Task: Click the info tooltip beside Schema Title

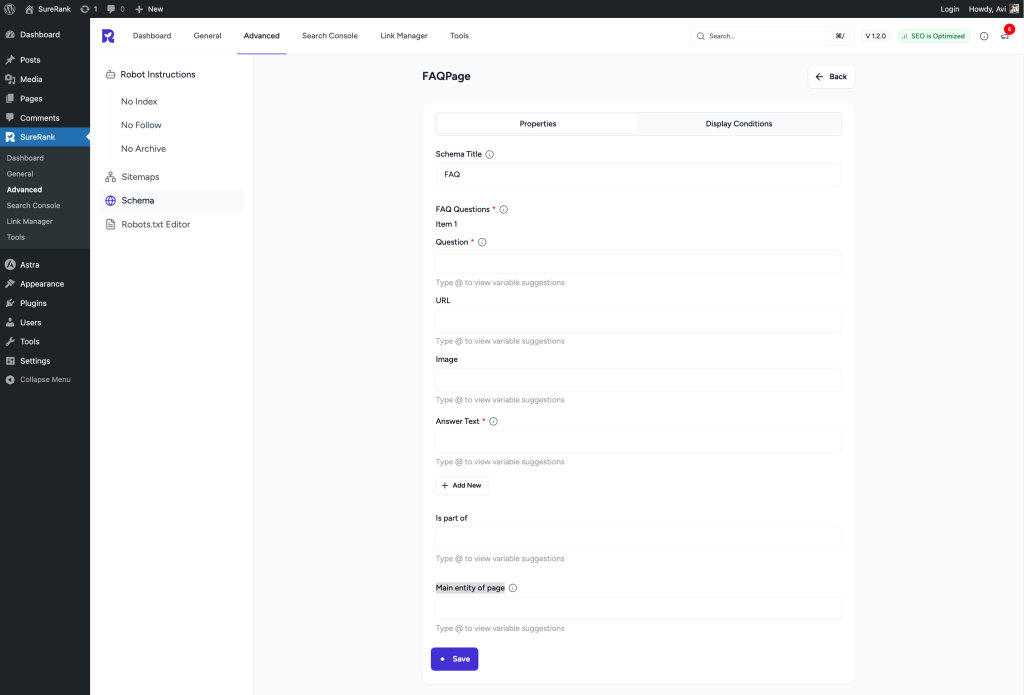Action: tap(489, 154)
